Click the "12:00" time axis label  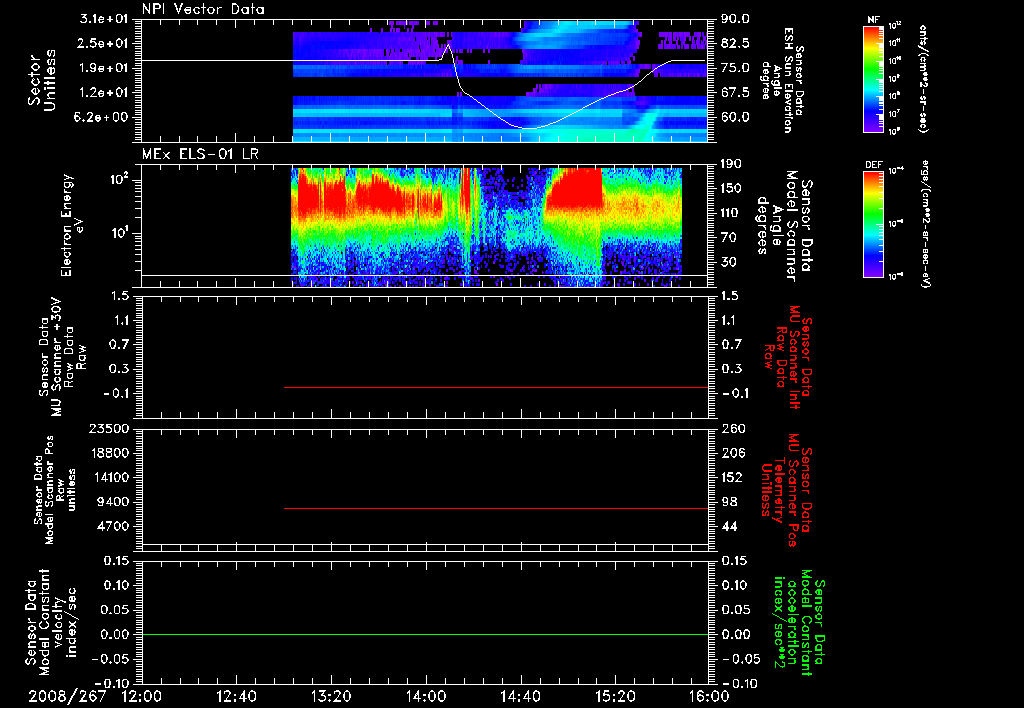(x=142, y=696)
